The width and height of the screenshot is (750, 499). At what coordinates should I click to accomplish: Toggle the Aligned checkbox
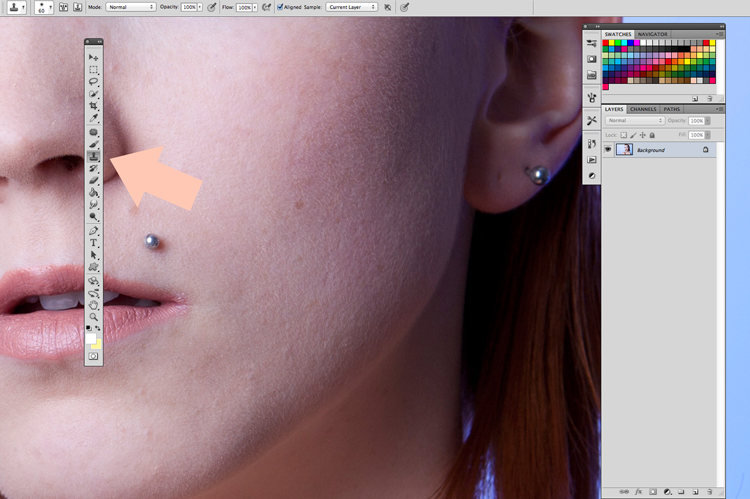click(280, 7)
